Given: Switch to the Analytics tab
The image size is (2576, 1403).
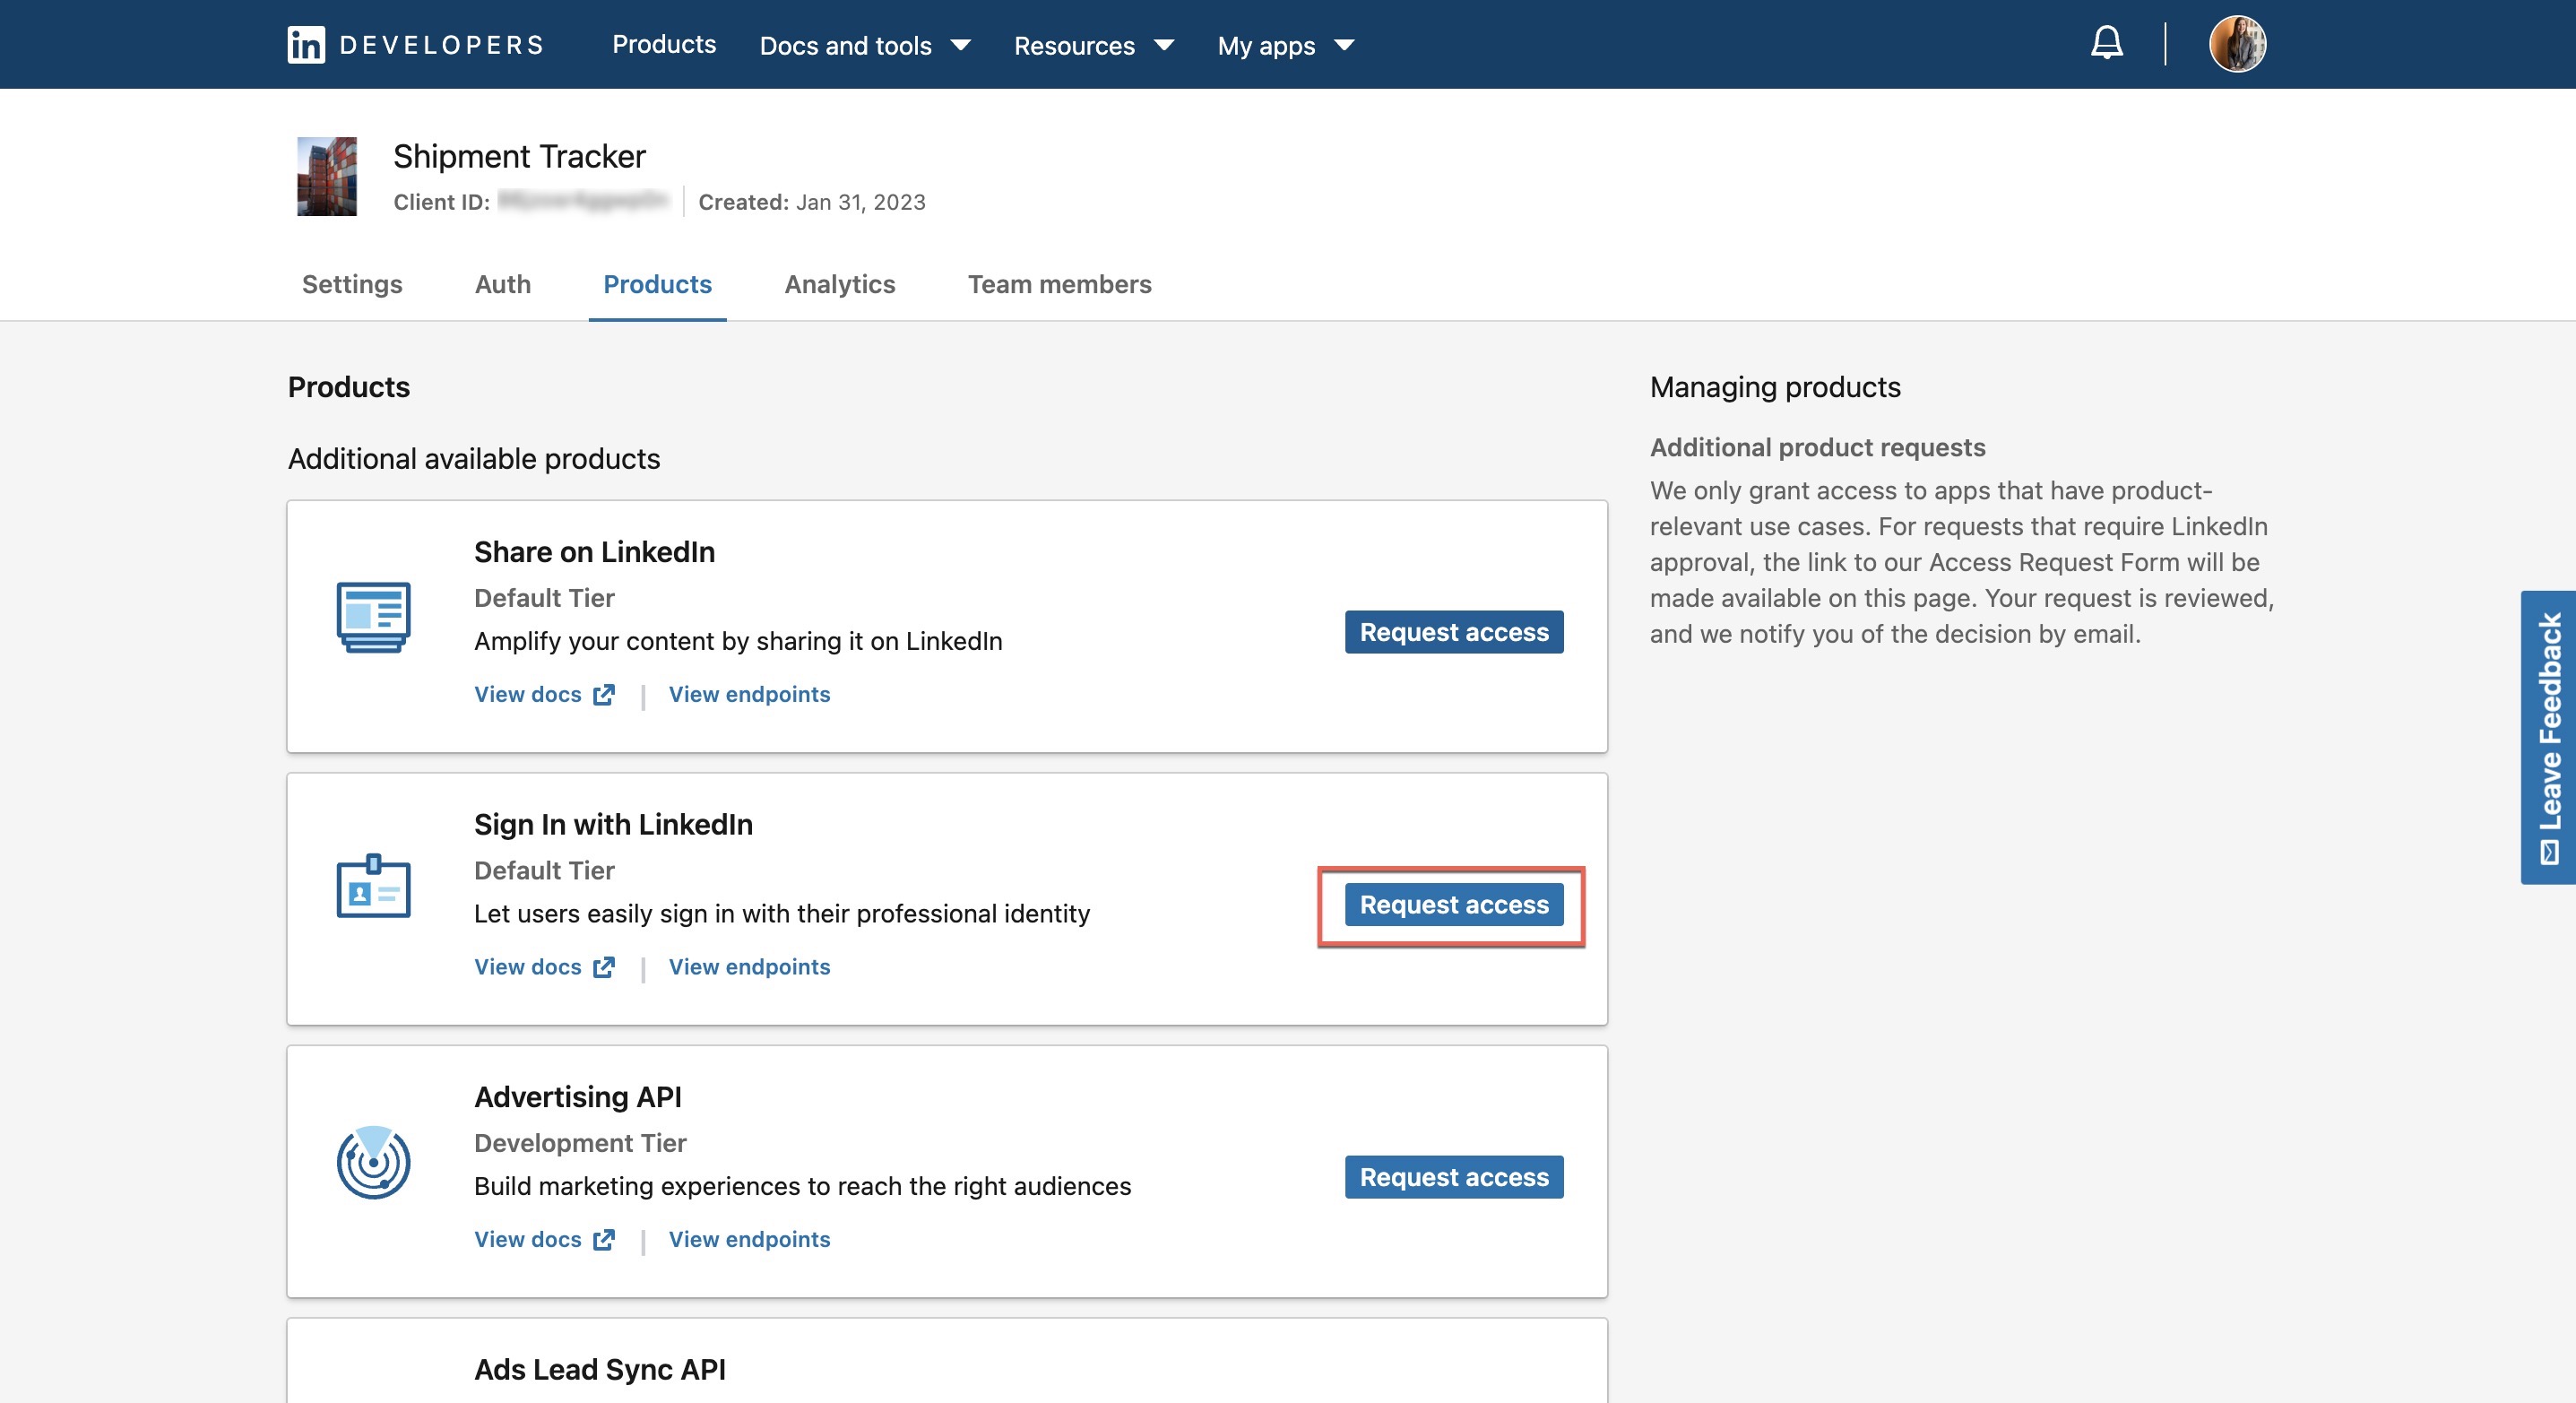Looking at the screenshot, I should tap(839, 284).
